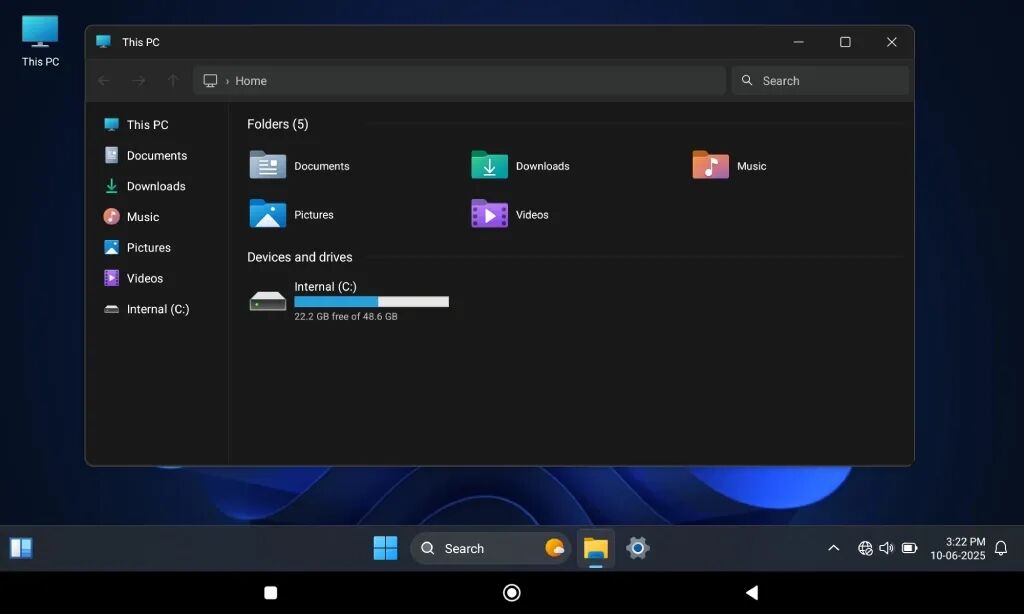Open the Settings gear in the taskbar

tap(638, 548)
